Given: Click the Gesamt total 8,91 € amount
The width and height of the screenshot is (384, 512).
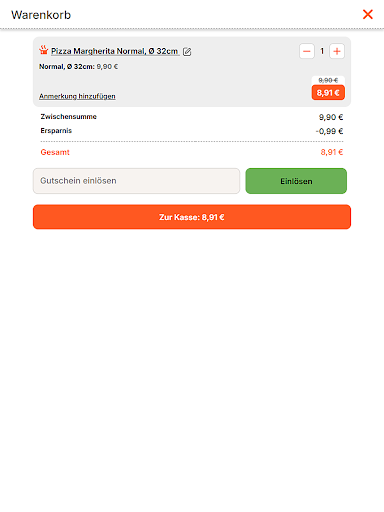Looking at the screenshot, I should tap(332, 152).
